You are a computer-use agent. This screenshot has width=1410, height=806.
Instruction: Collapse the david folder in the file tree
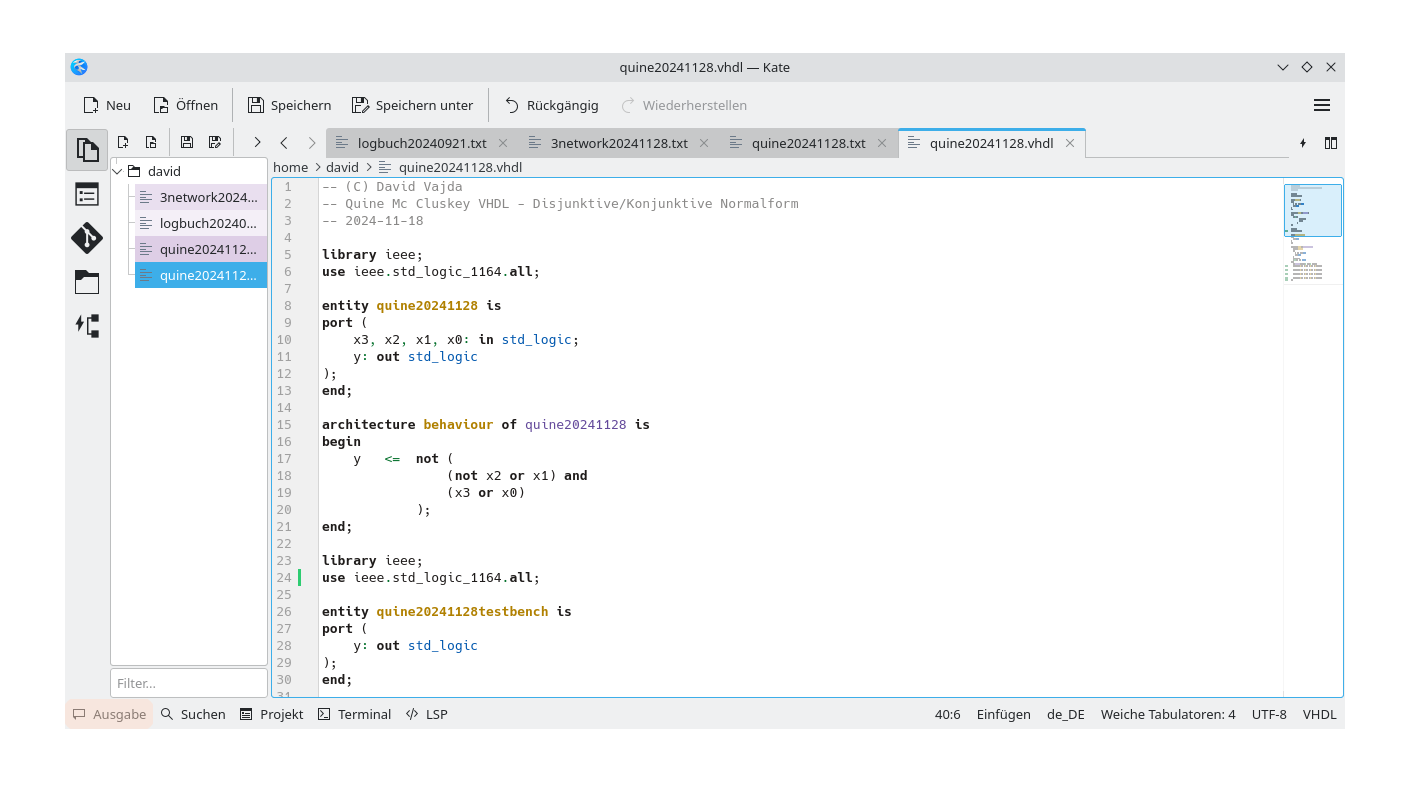(117, 170)
